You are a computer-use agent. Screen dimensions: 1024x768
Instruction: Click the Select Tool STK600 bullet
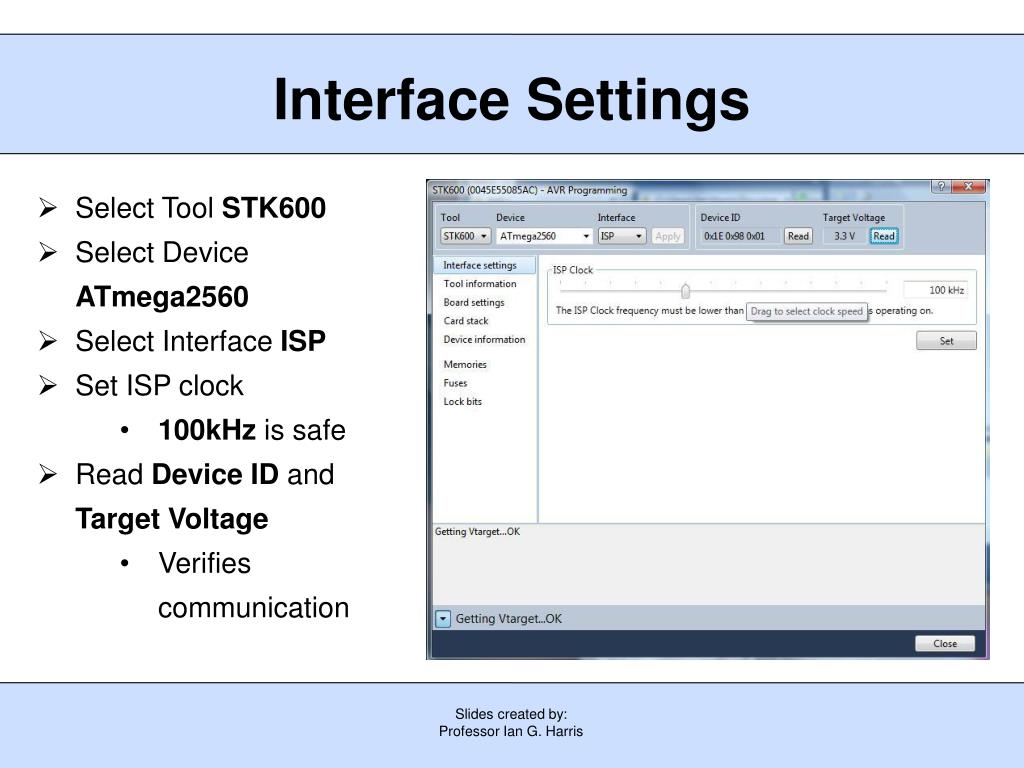(200, 208)
